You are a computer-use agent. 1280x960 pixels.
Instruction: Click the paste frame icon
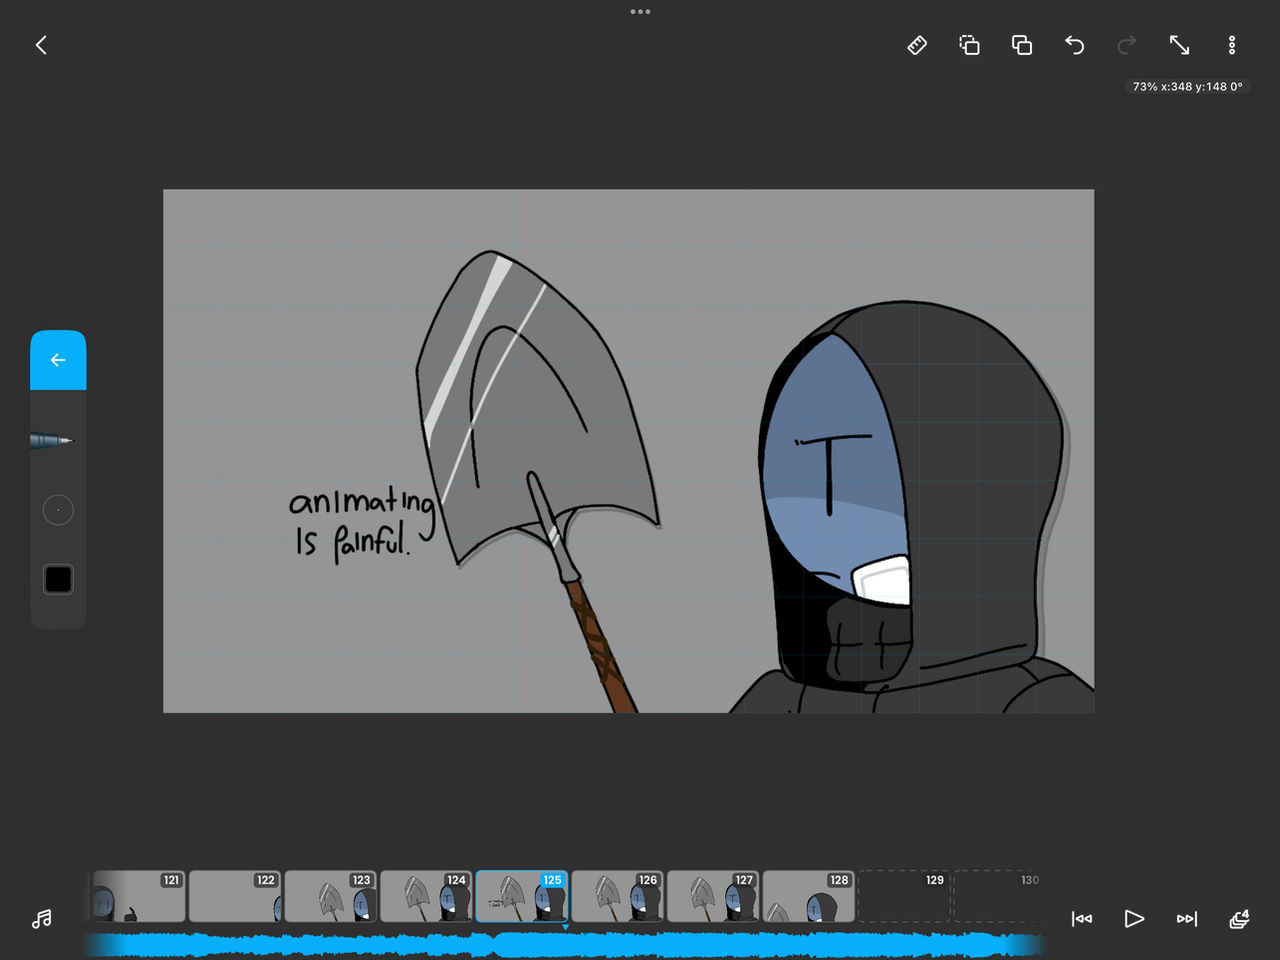point(1022,45)
